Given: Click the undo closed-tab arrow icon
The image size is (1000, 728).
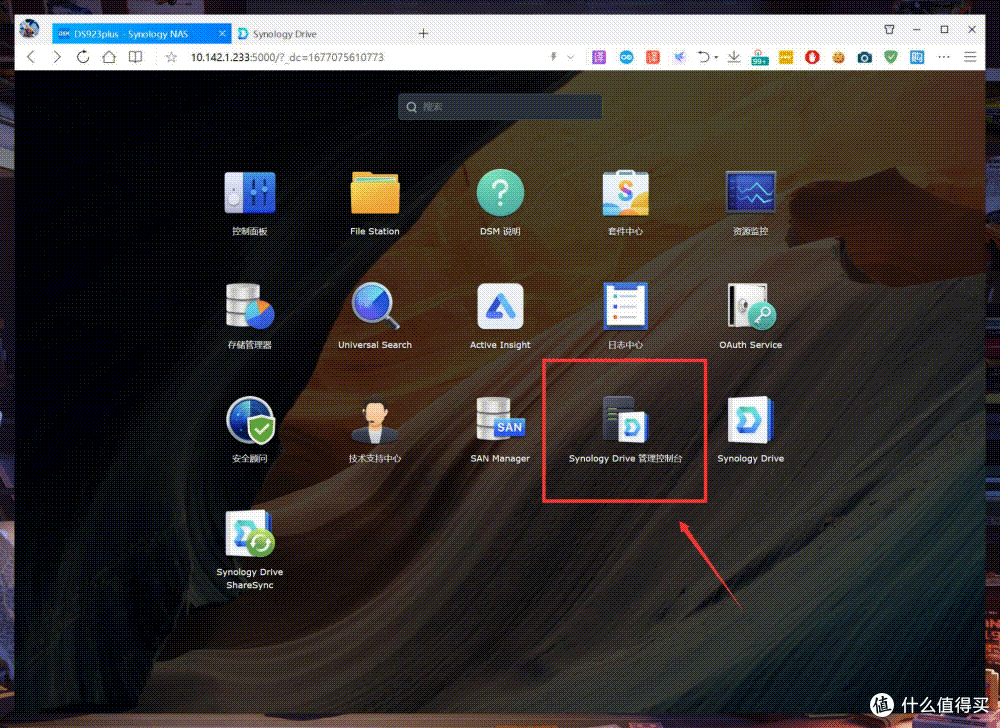Looking at the screenshot, I should pos(703,57).
